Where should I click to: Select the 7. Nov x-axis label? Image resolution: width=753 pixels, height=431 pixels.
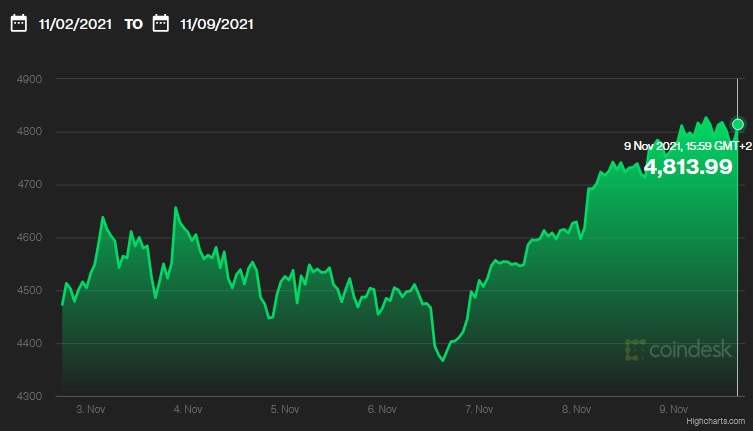pyautogui.click(x=479, y=409)
